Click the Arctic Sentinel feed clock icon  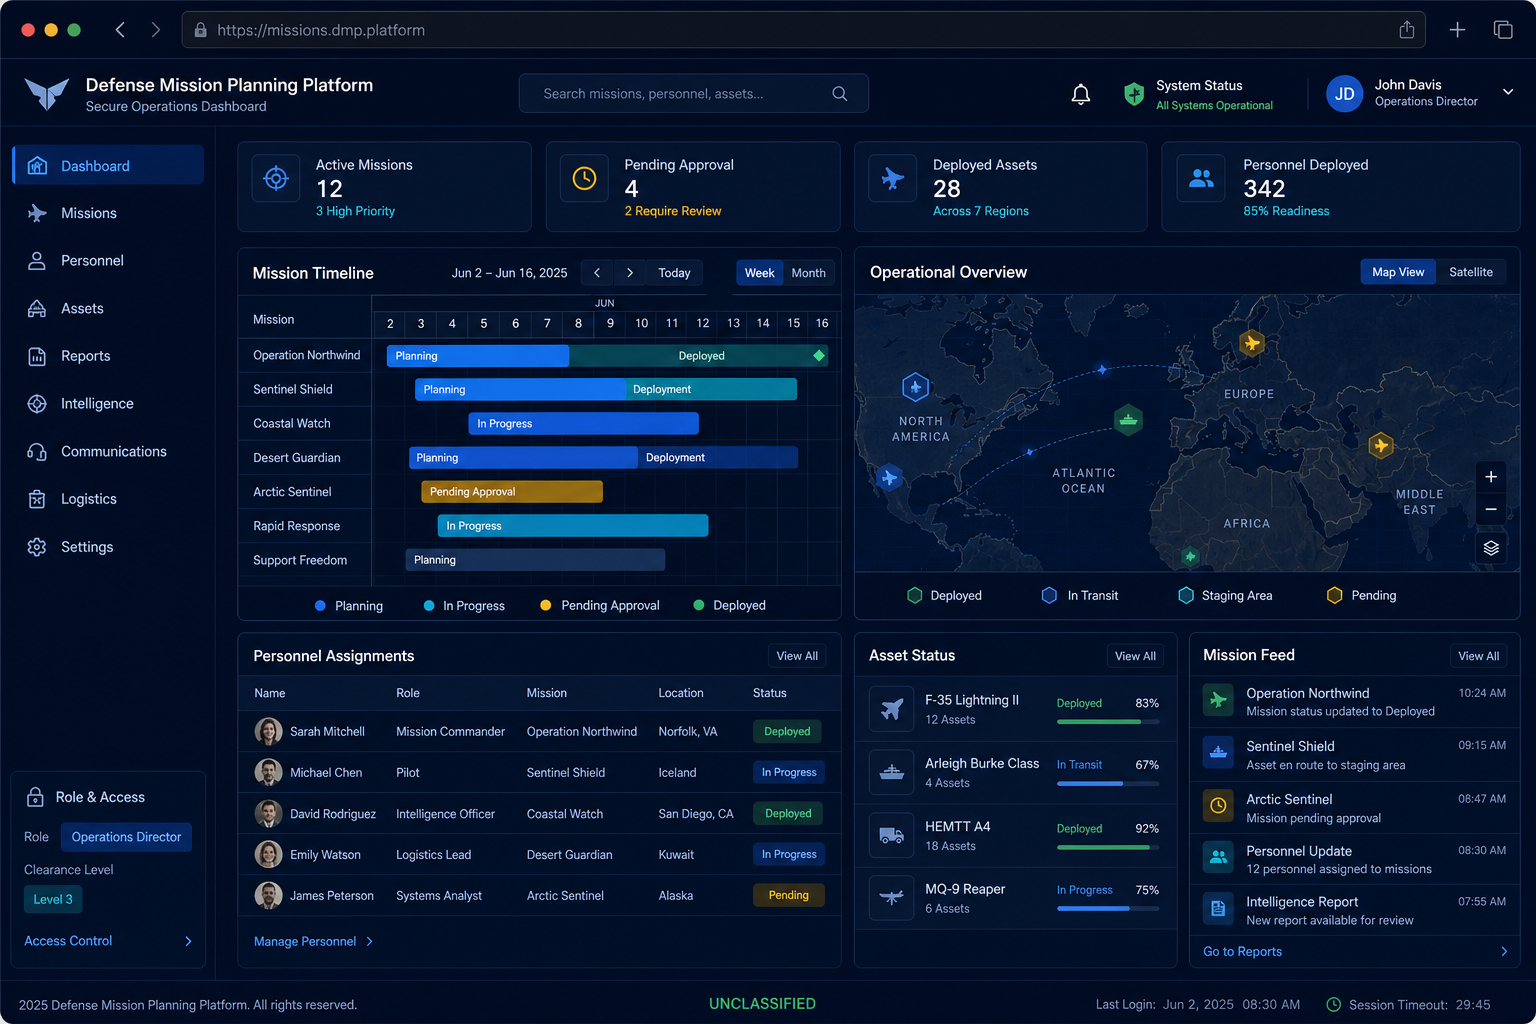point(1218,805)
